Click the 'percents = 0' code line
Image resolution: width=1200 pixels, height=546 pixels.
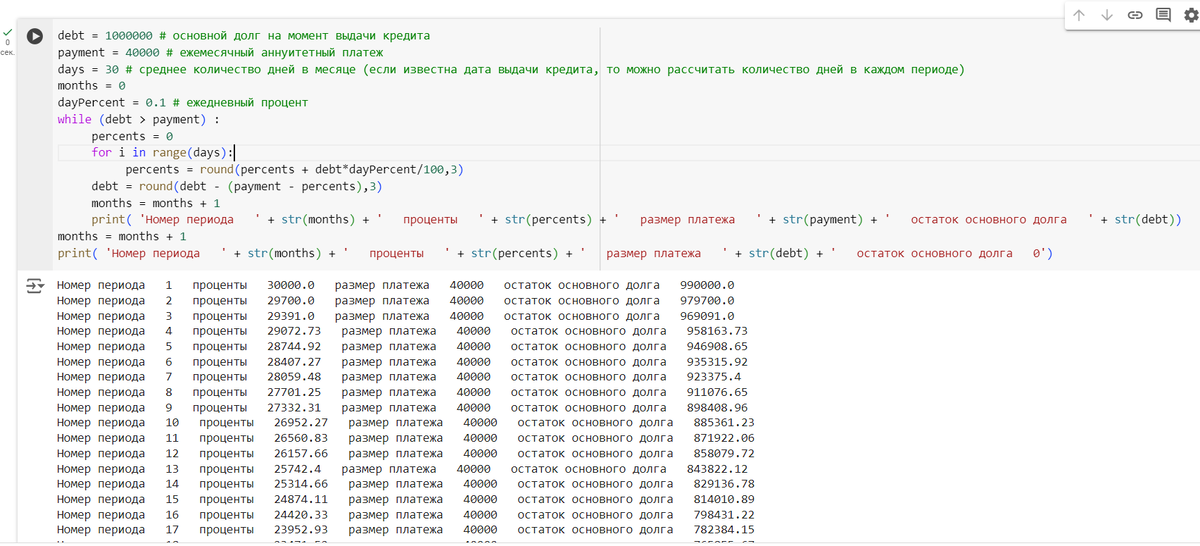point(132,136)
